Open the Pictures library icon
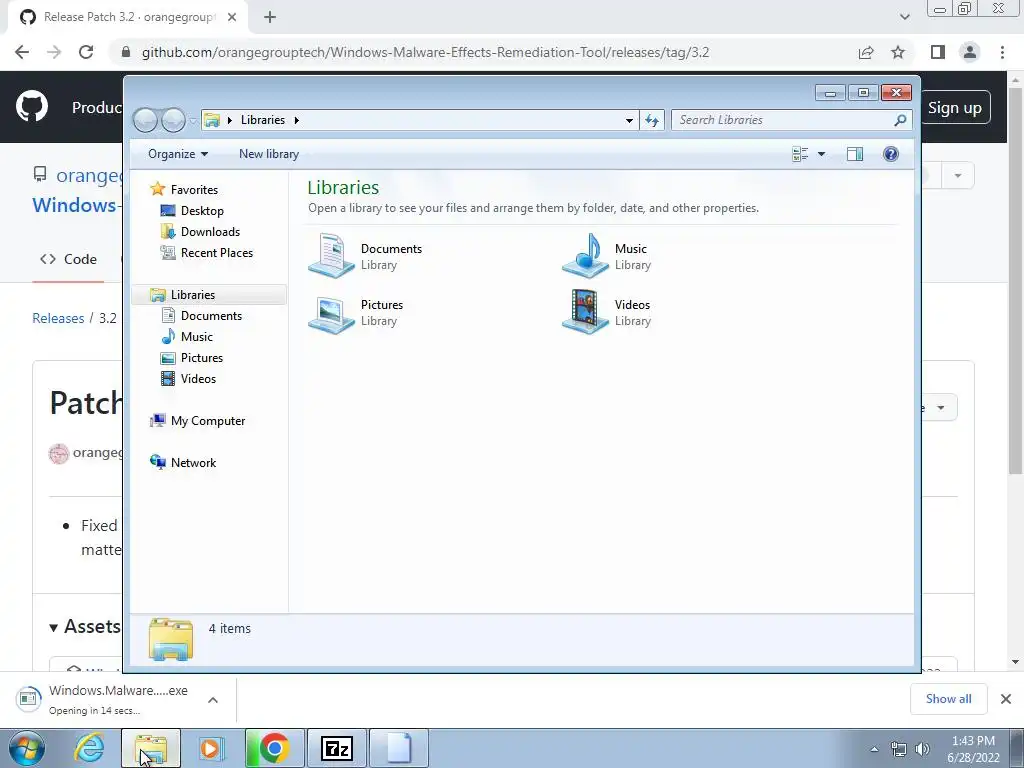Viewport: 1024px width, 768px height. tap(331, 313)
